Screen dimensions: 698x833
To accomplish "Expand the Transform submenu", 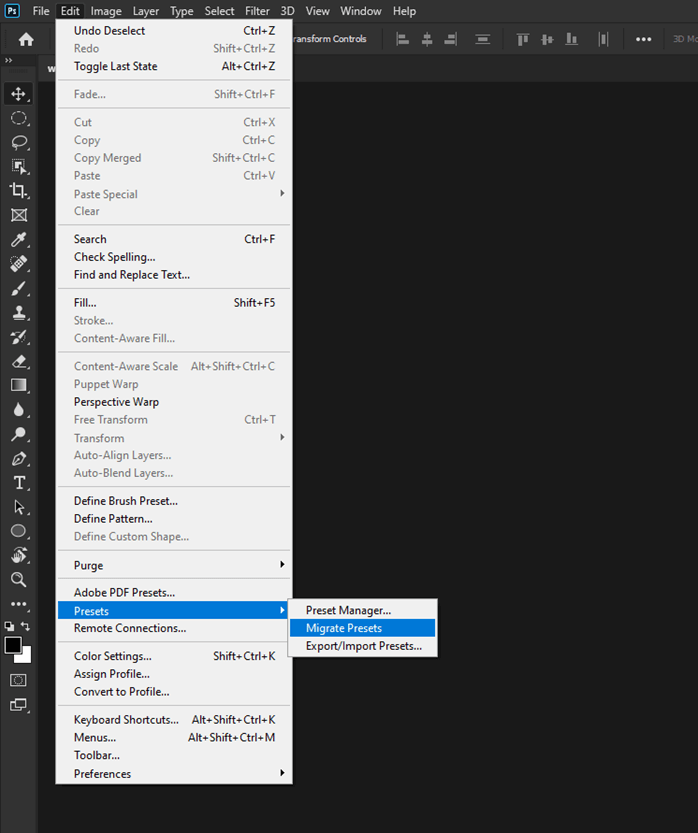I will pyautogui.click(x=174, y=438).
